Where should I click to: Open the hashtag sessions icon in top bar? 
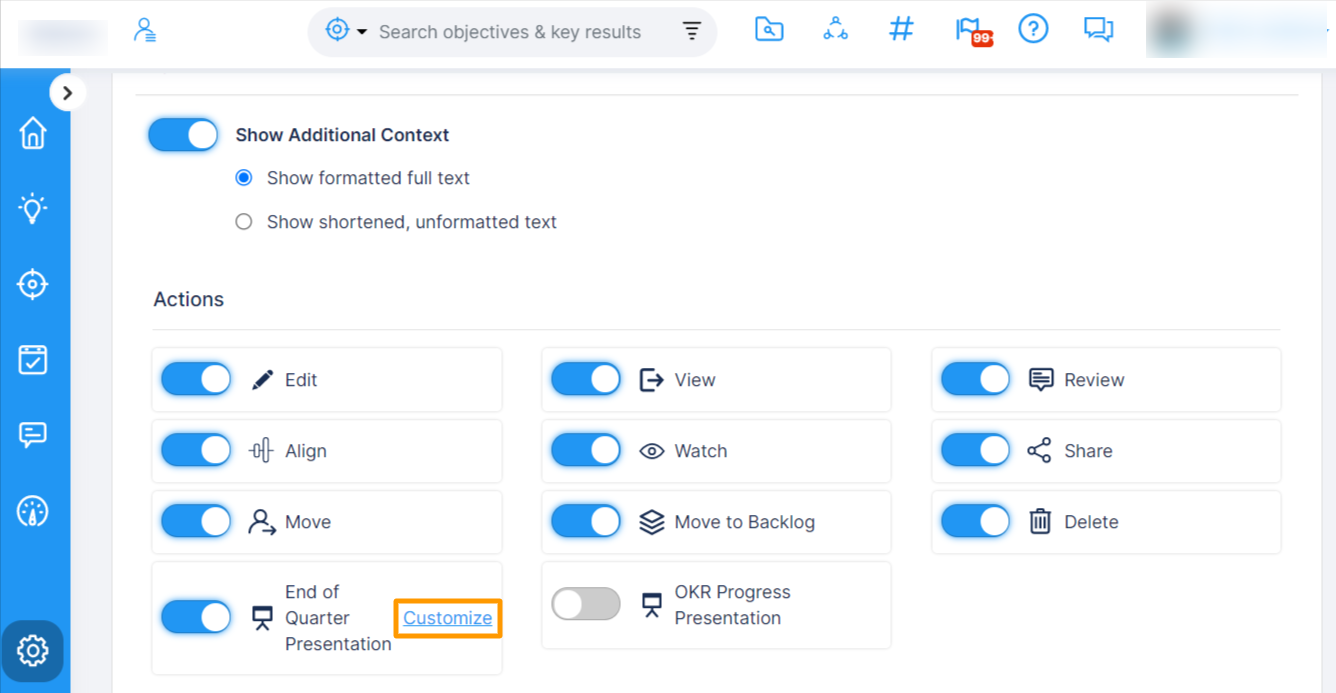[900, 29]
